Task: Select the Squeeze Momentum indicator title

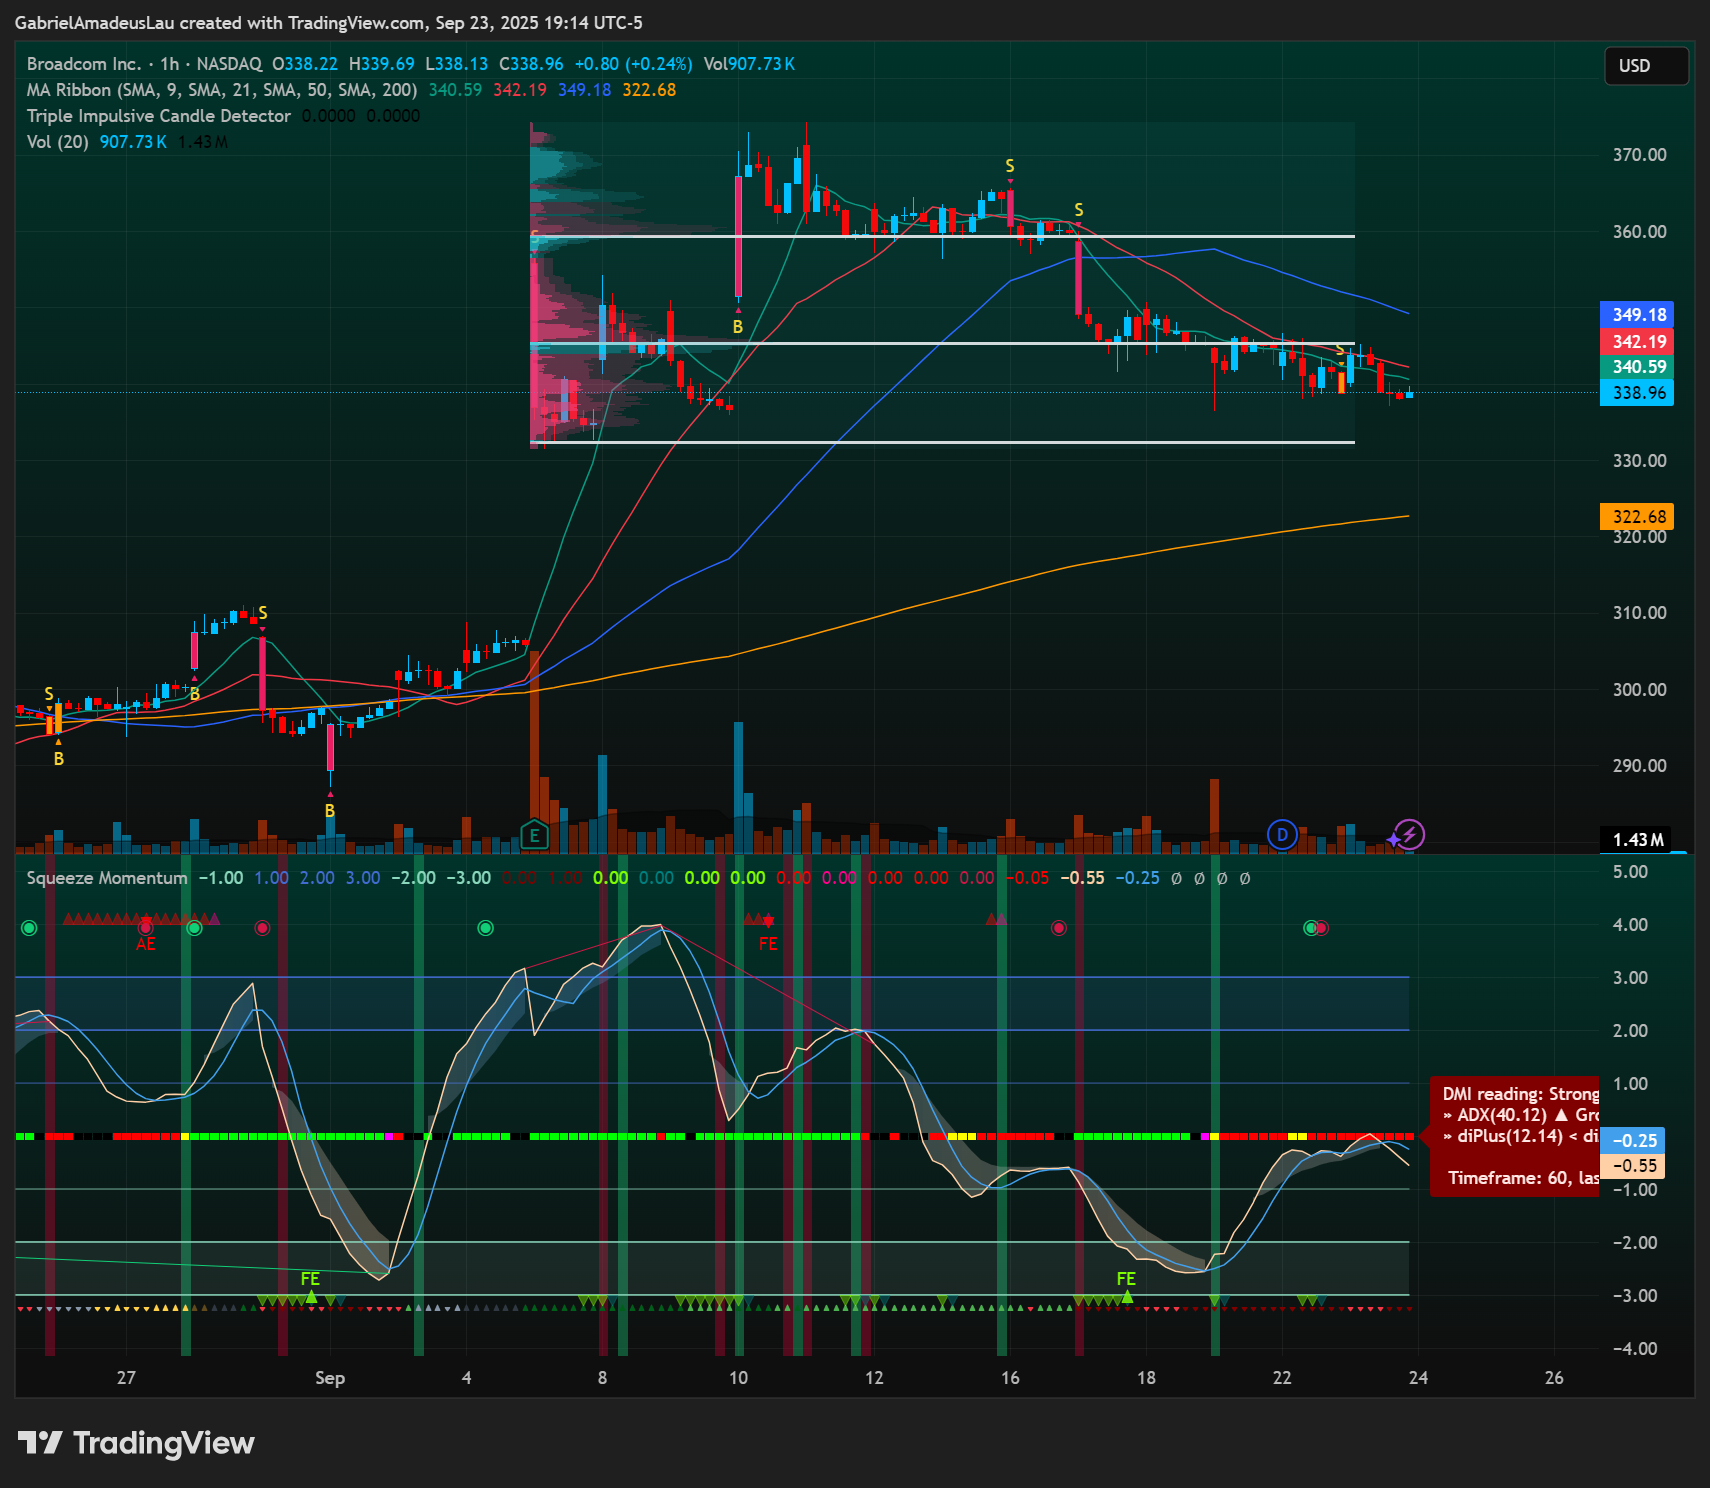Action: [107, 878]
